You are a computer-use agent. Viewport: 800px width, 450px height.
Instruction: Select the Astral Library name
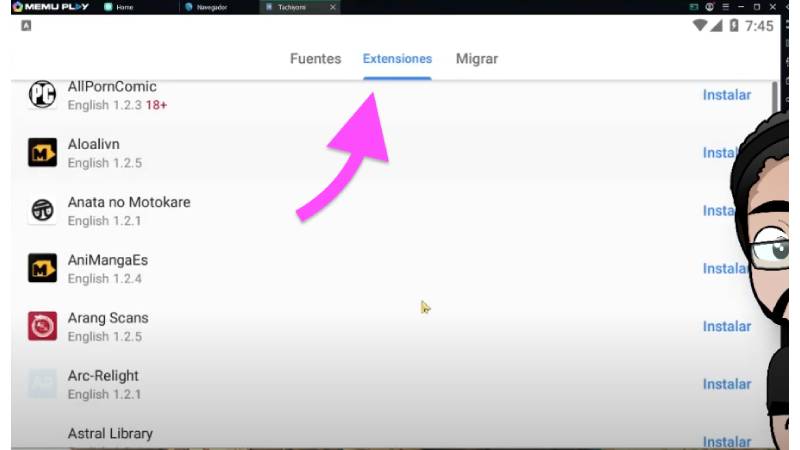tap(110, 434)
